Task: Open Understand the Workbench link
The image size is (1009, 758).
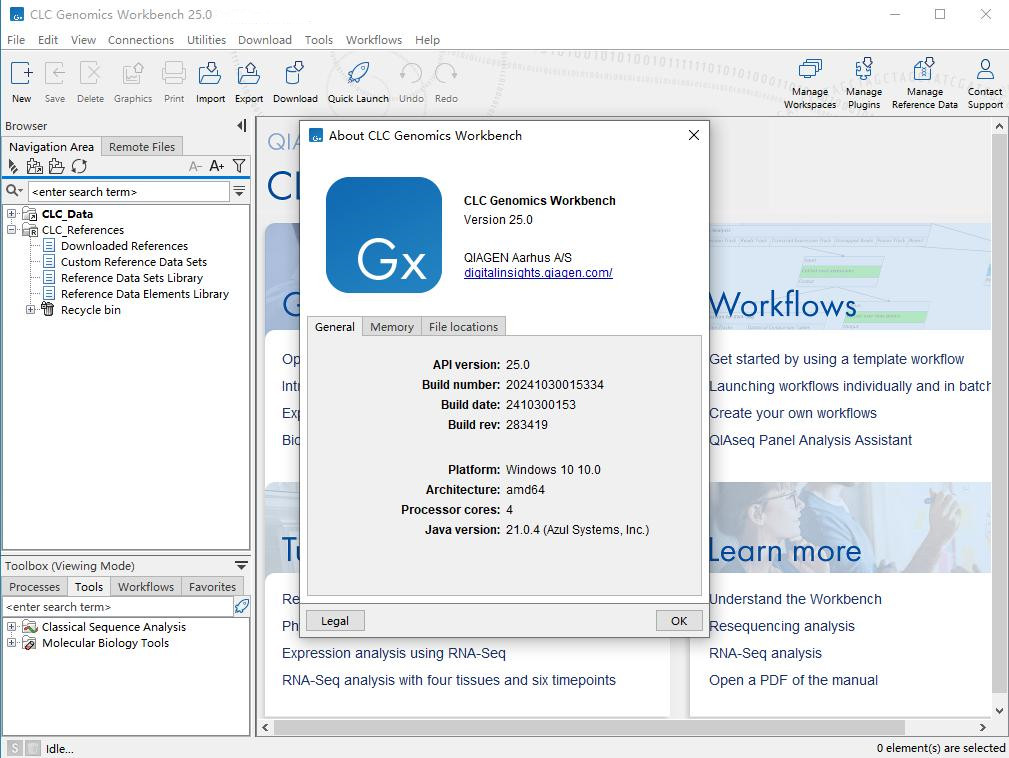Action: [795, 599]
